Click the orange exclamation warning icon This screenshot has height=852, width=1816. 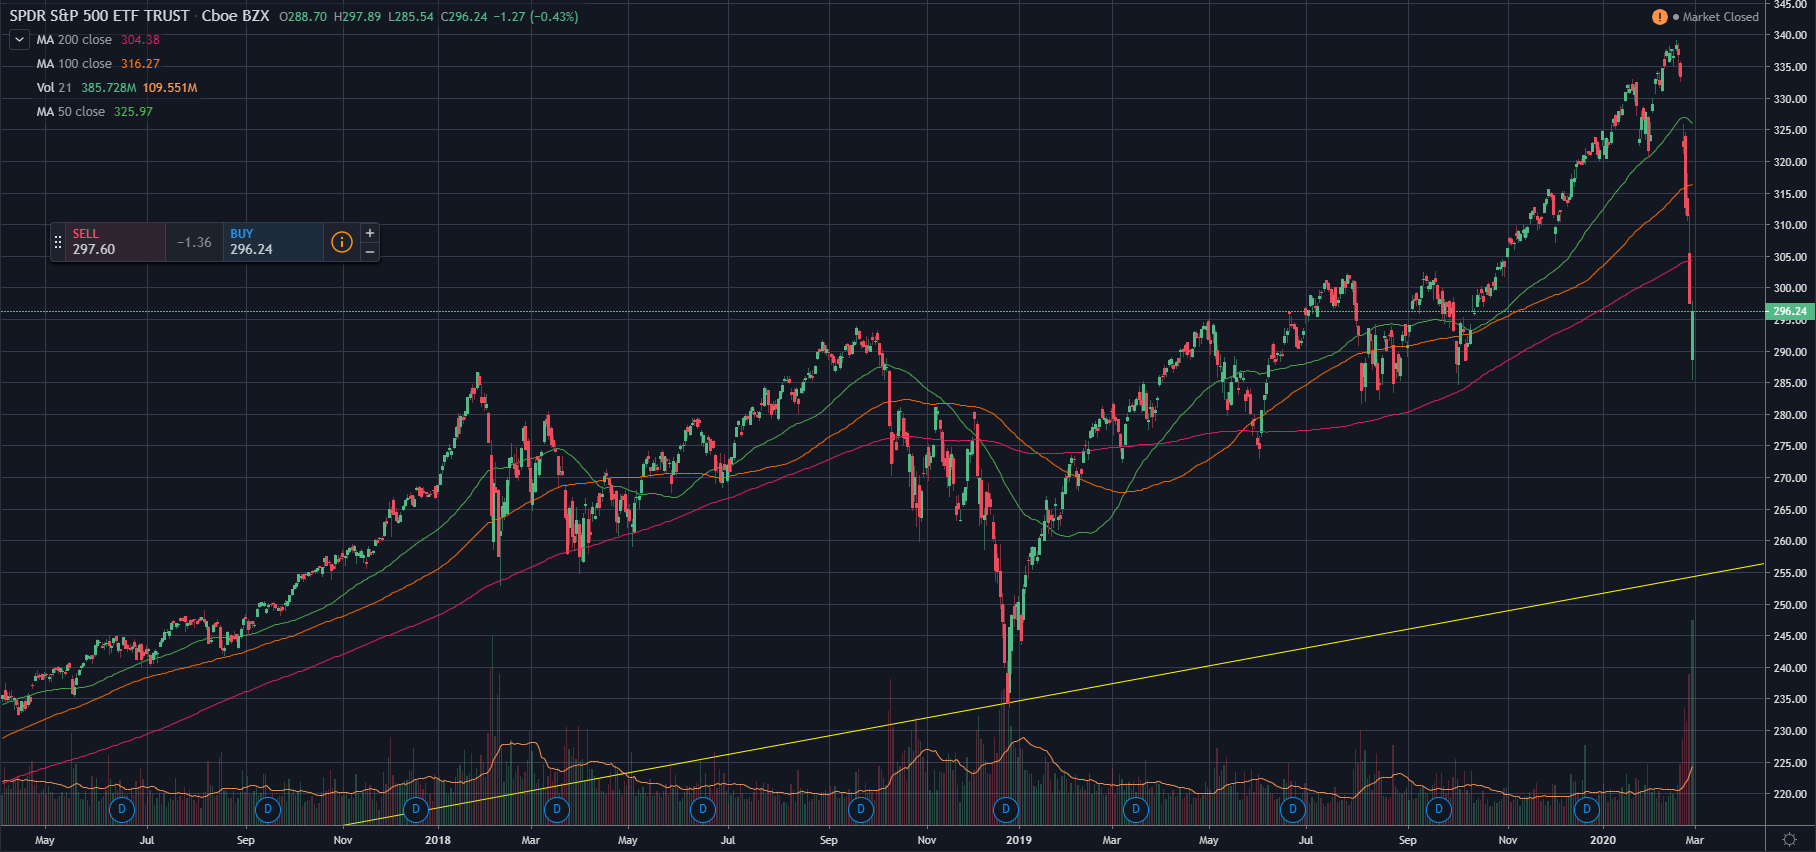pos(1660,17)
